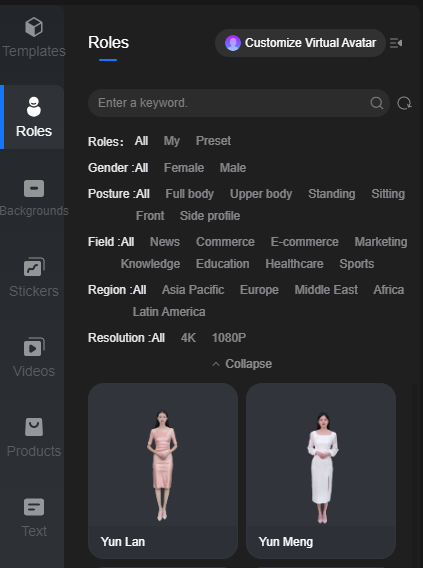
Task: Show only My roles
Action: (x=172, y=141)
